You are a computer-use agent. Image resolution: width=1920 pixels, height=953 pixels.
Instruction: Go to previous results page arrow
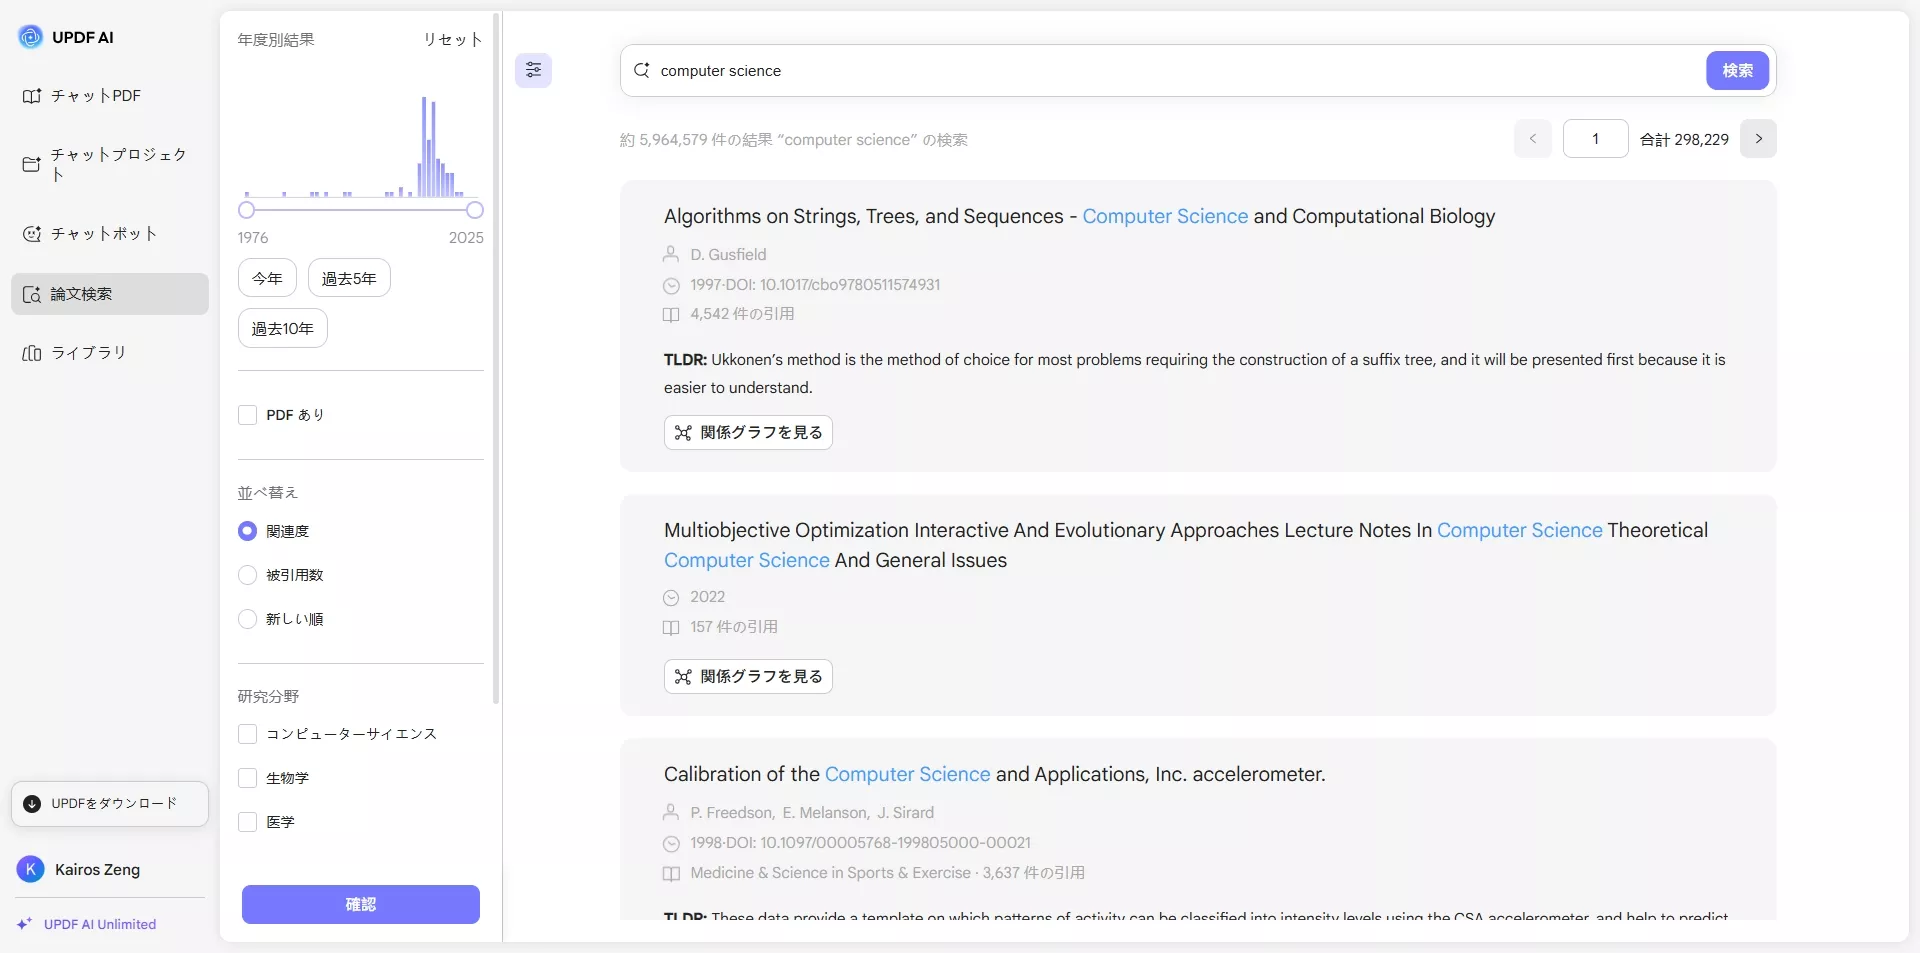tap(1533, 139)
